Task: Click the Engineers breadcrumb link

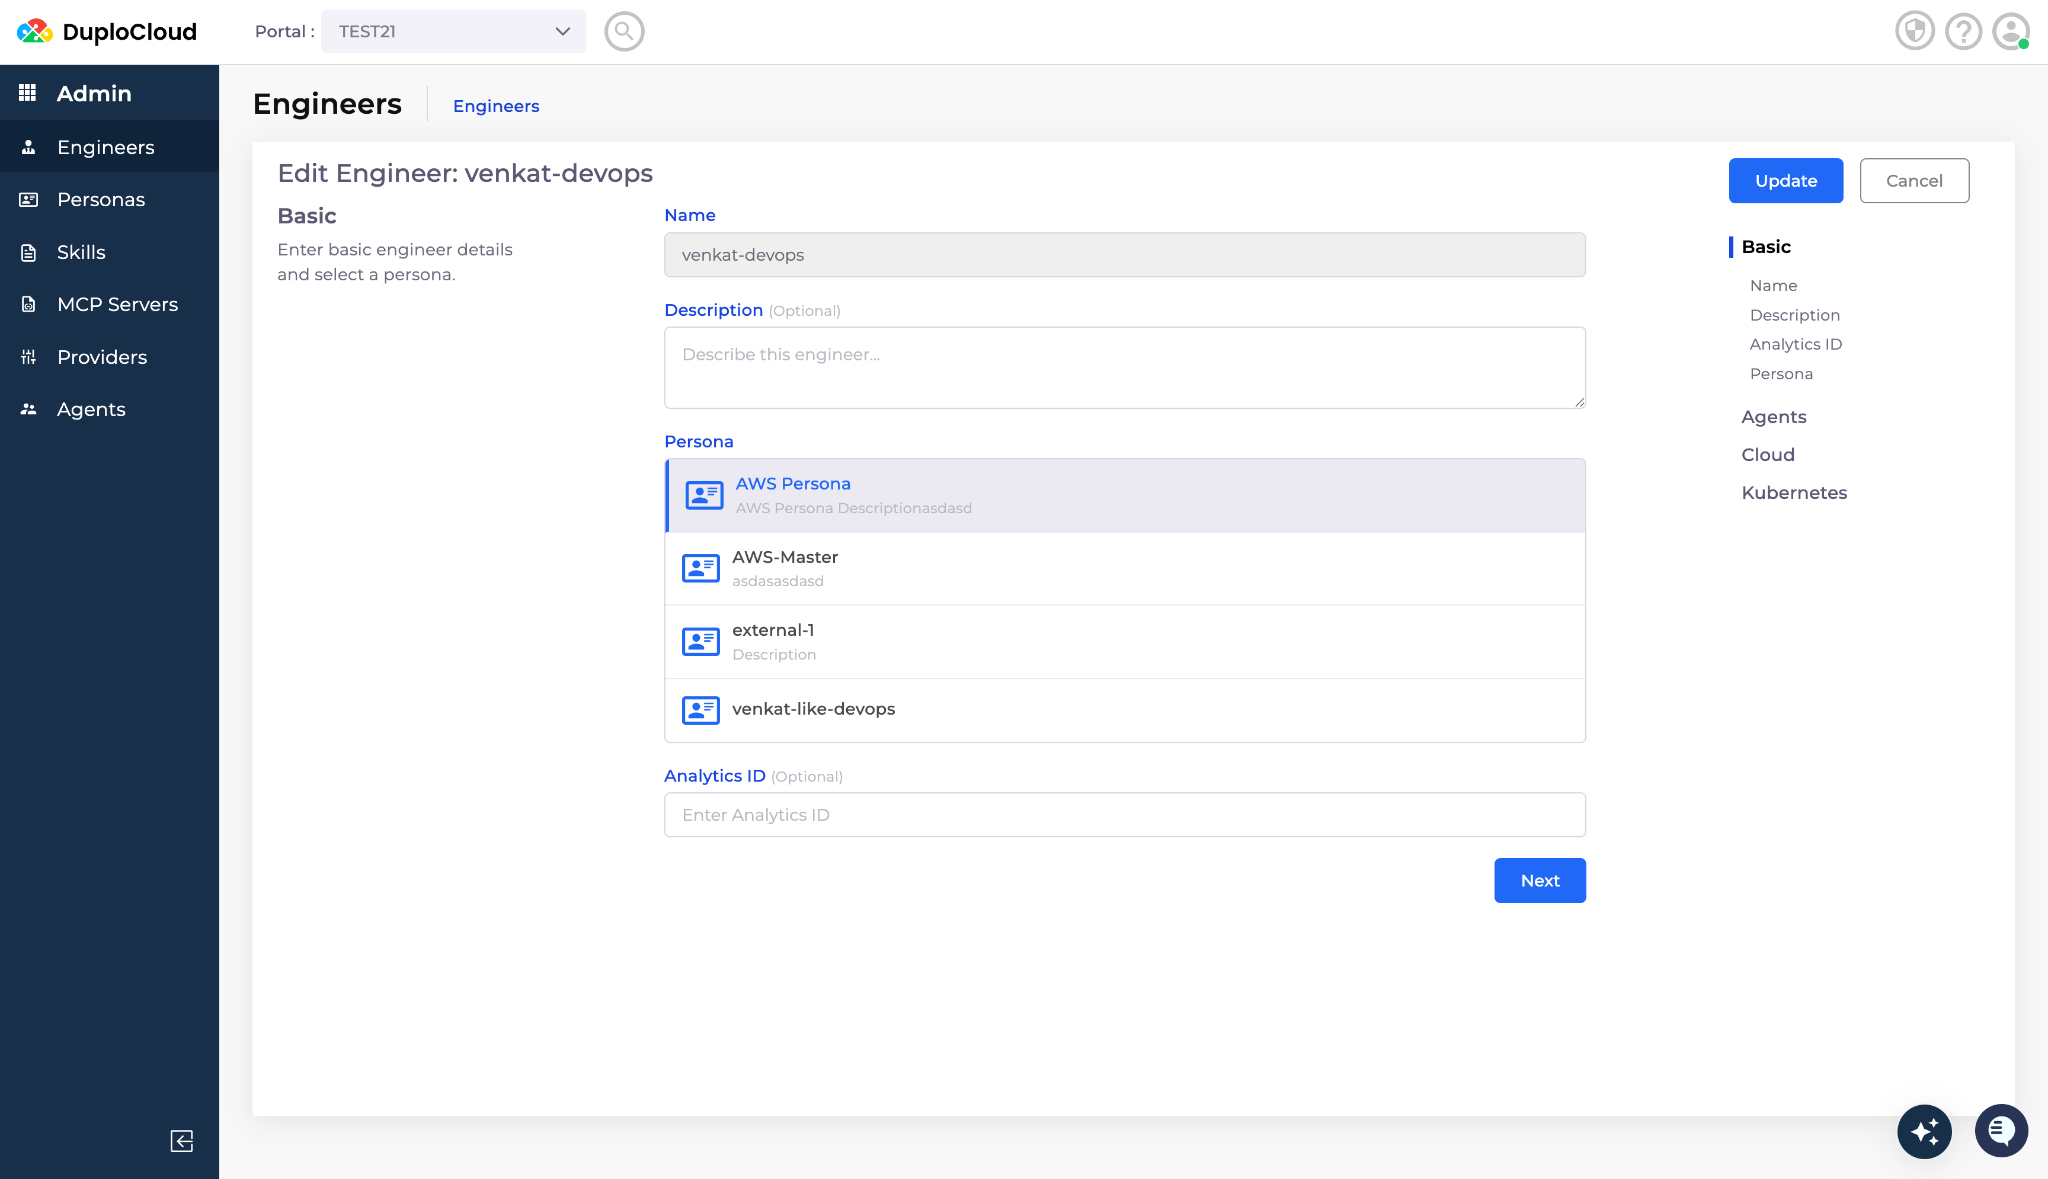Action: click(496, 106)
